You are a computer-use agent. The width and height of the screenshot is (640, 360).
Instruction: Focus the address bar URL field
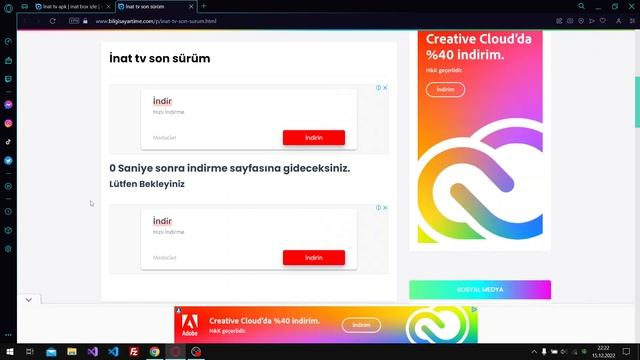pos(156,21)
